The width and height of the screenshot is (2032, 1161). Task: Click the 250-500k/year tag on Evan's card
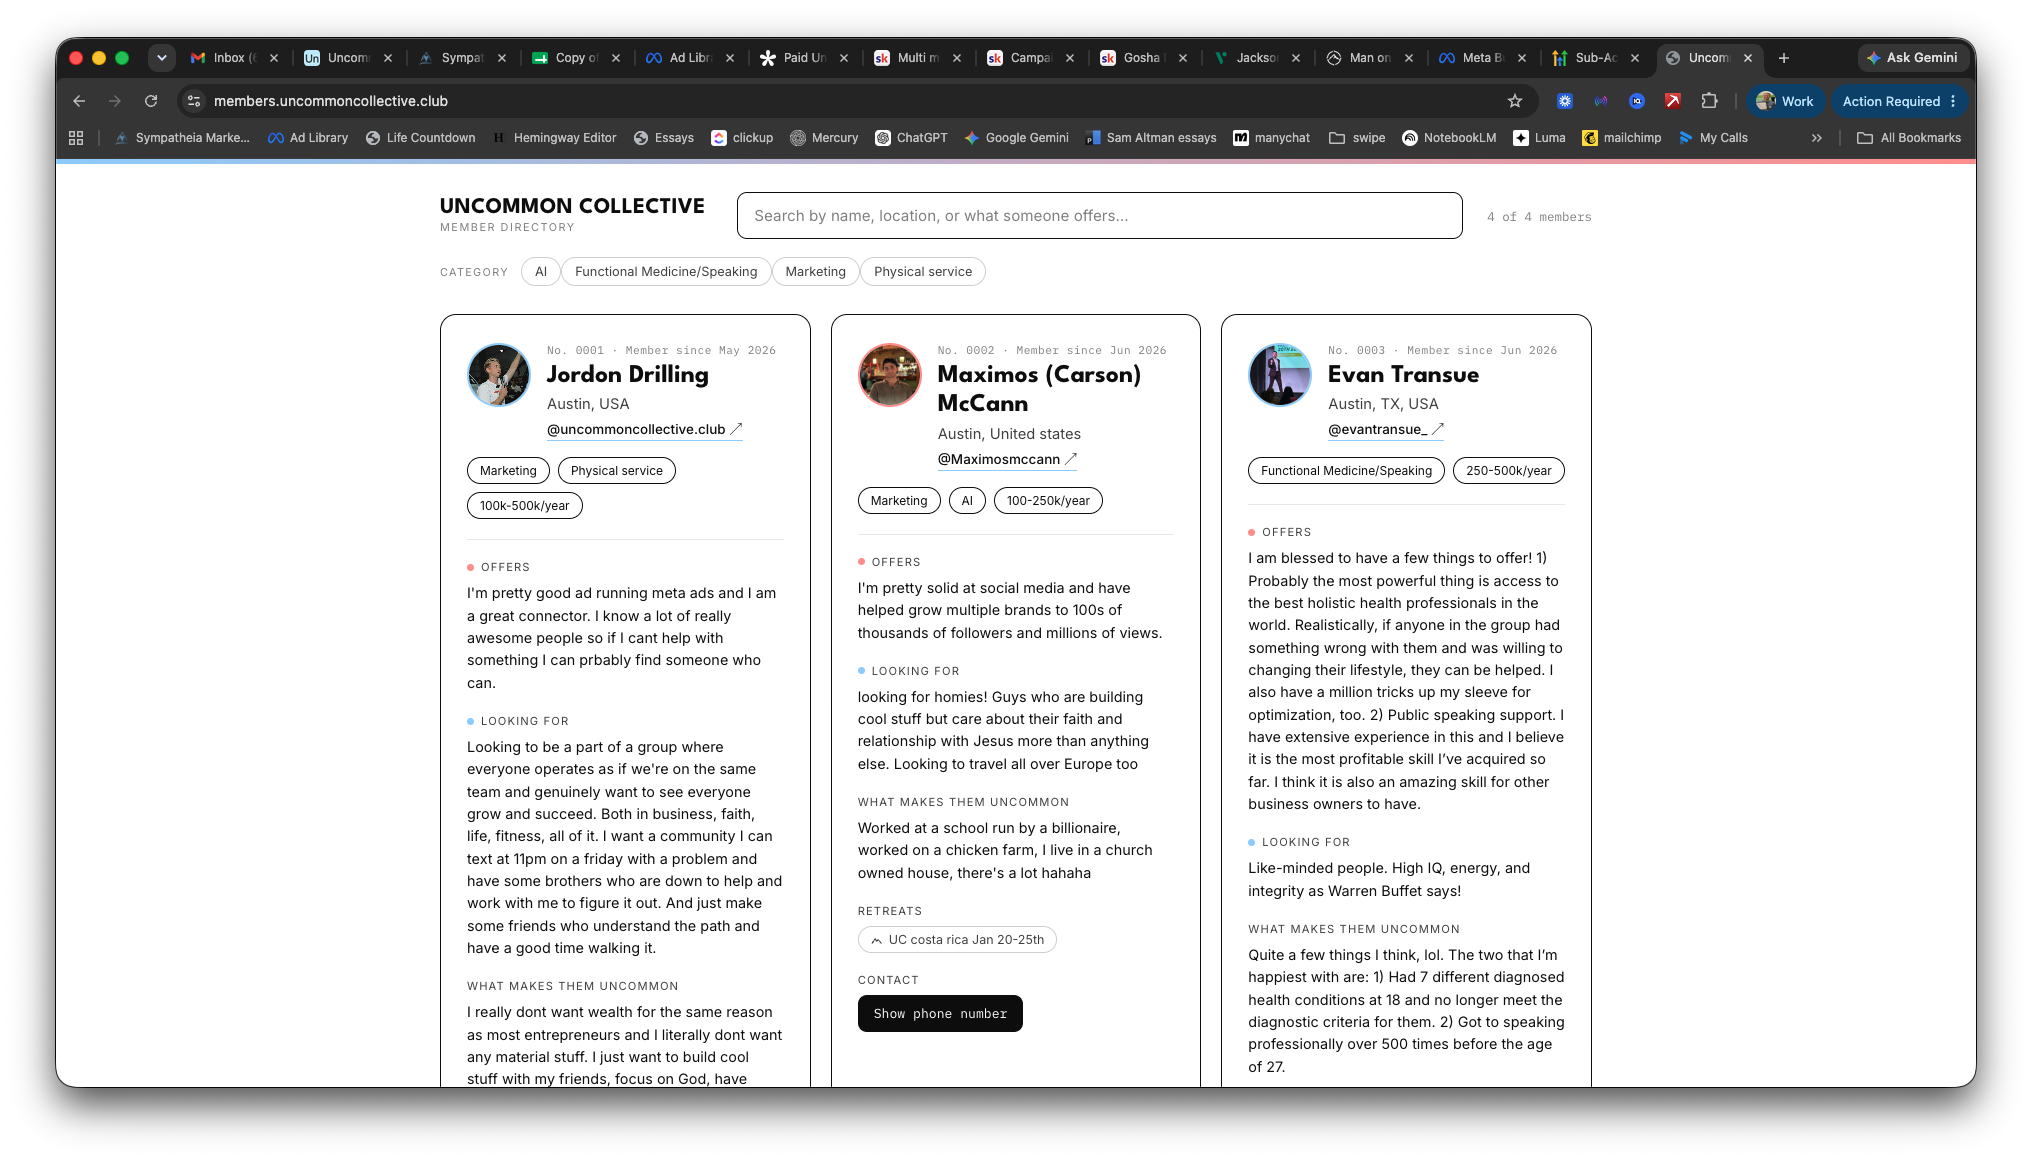(1509, 471)
